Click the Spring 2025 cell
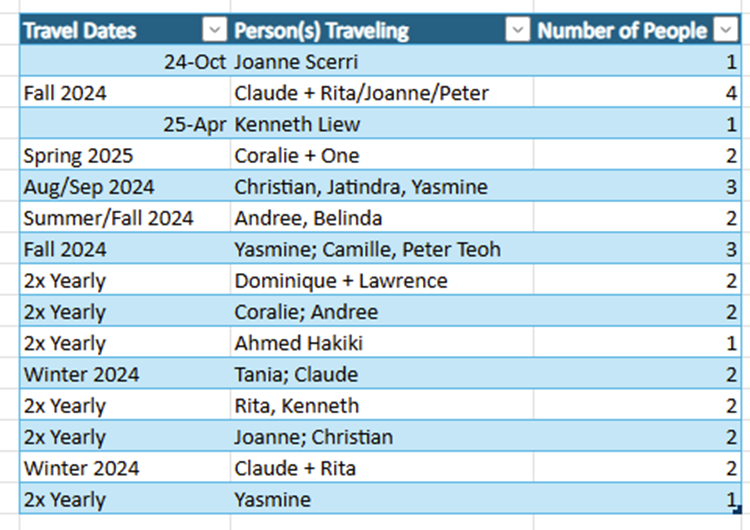The width and height of the screenshot is (750, 530). pyautogui.click(x=125, y=155)
